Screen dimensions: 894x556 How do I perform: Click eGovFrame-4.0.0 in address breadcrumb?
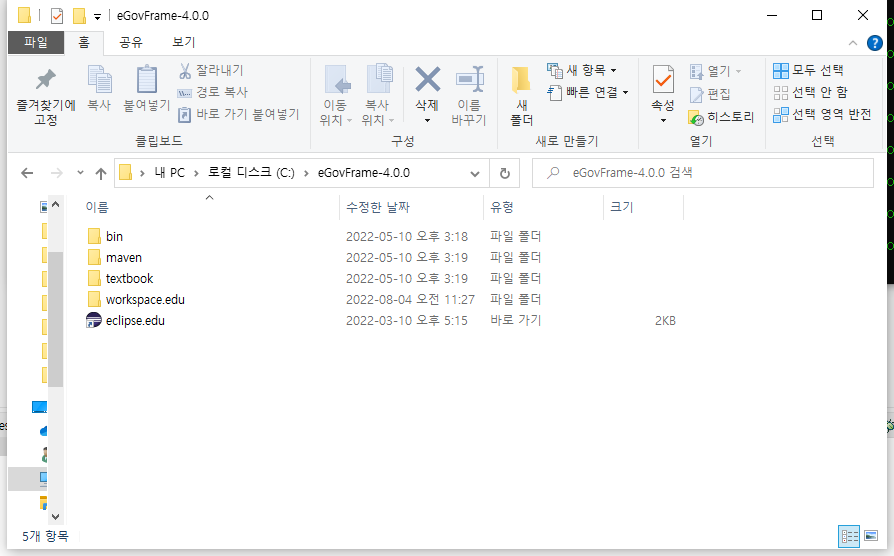pyautogui.click(x=364, y=173)
